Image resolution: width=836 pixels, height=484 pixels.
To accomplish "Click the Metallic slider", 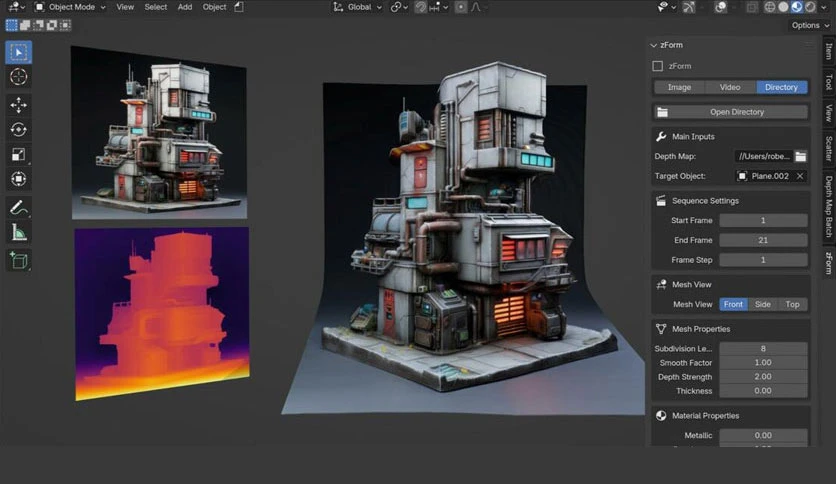I will tap(763, 435).
